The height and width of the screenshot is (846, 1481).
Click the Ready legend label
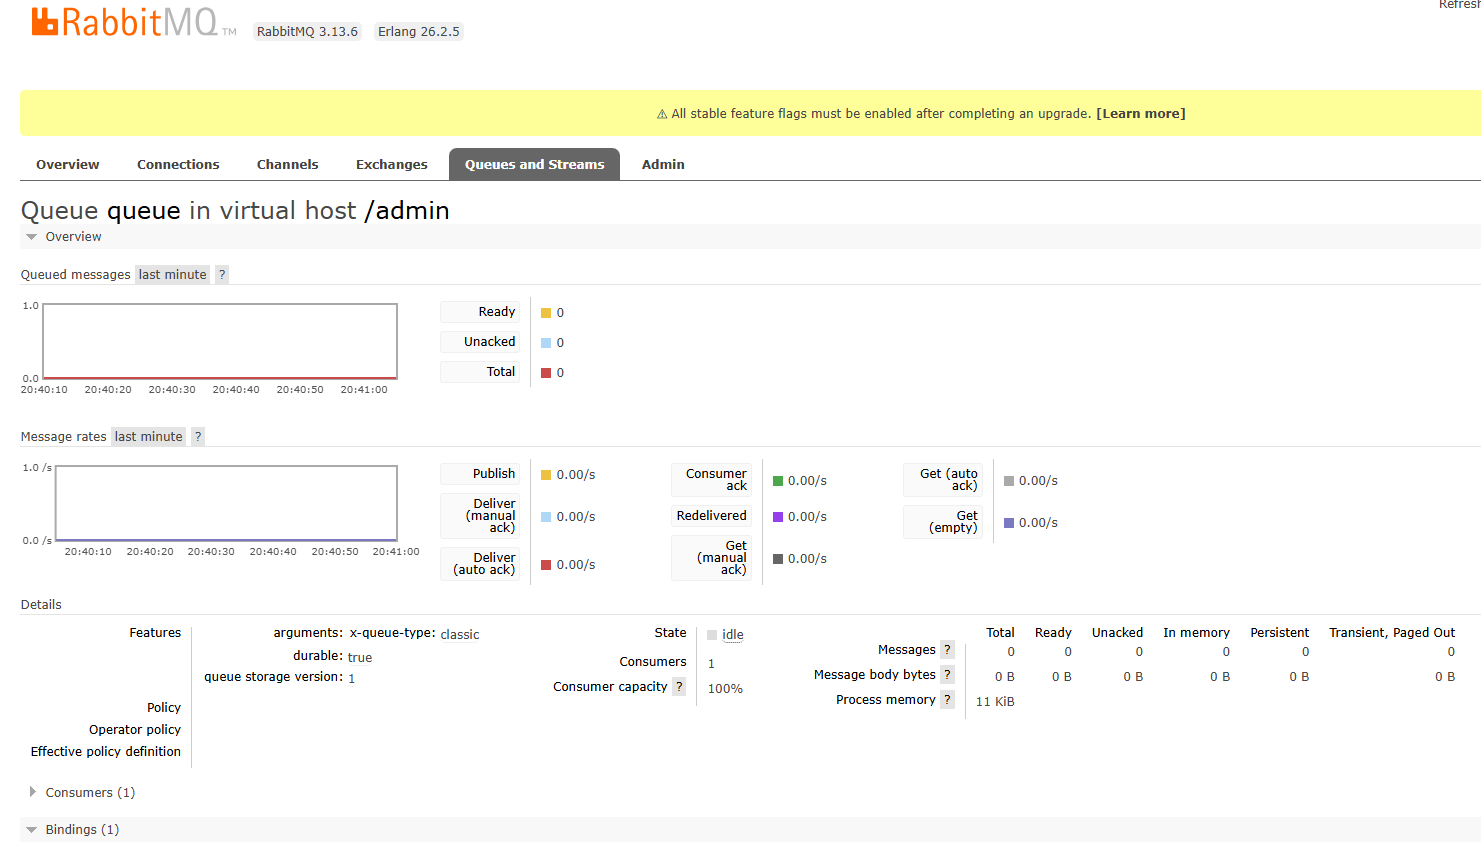480,312
